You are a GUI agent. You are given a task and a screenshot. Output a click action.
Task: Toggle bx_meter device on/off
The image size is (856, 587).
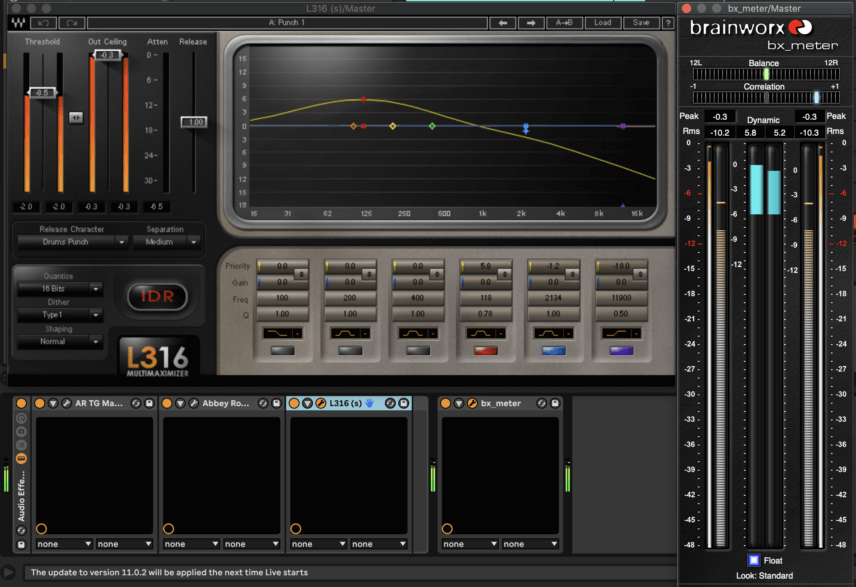445,404
